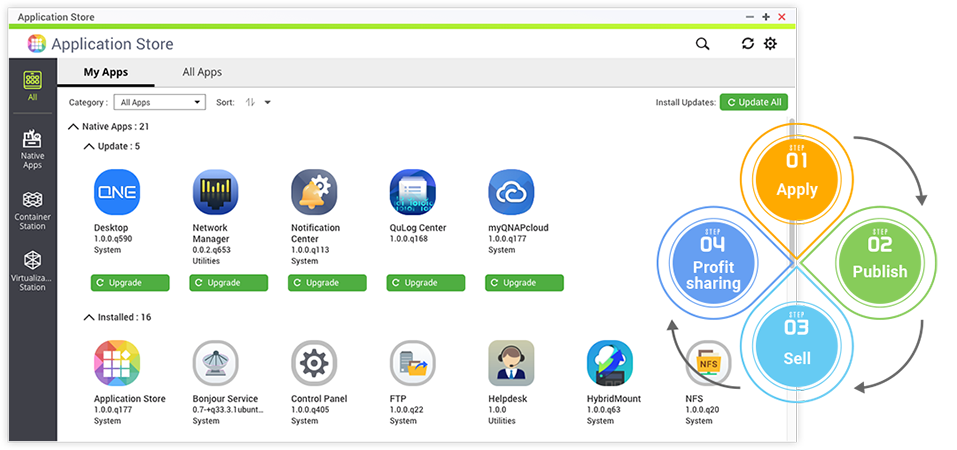Click the Install Updates label
This screenshot has height=450, width=957.
pos(686,103)
